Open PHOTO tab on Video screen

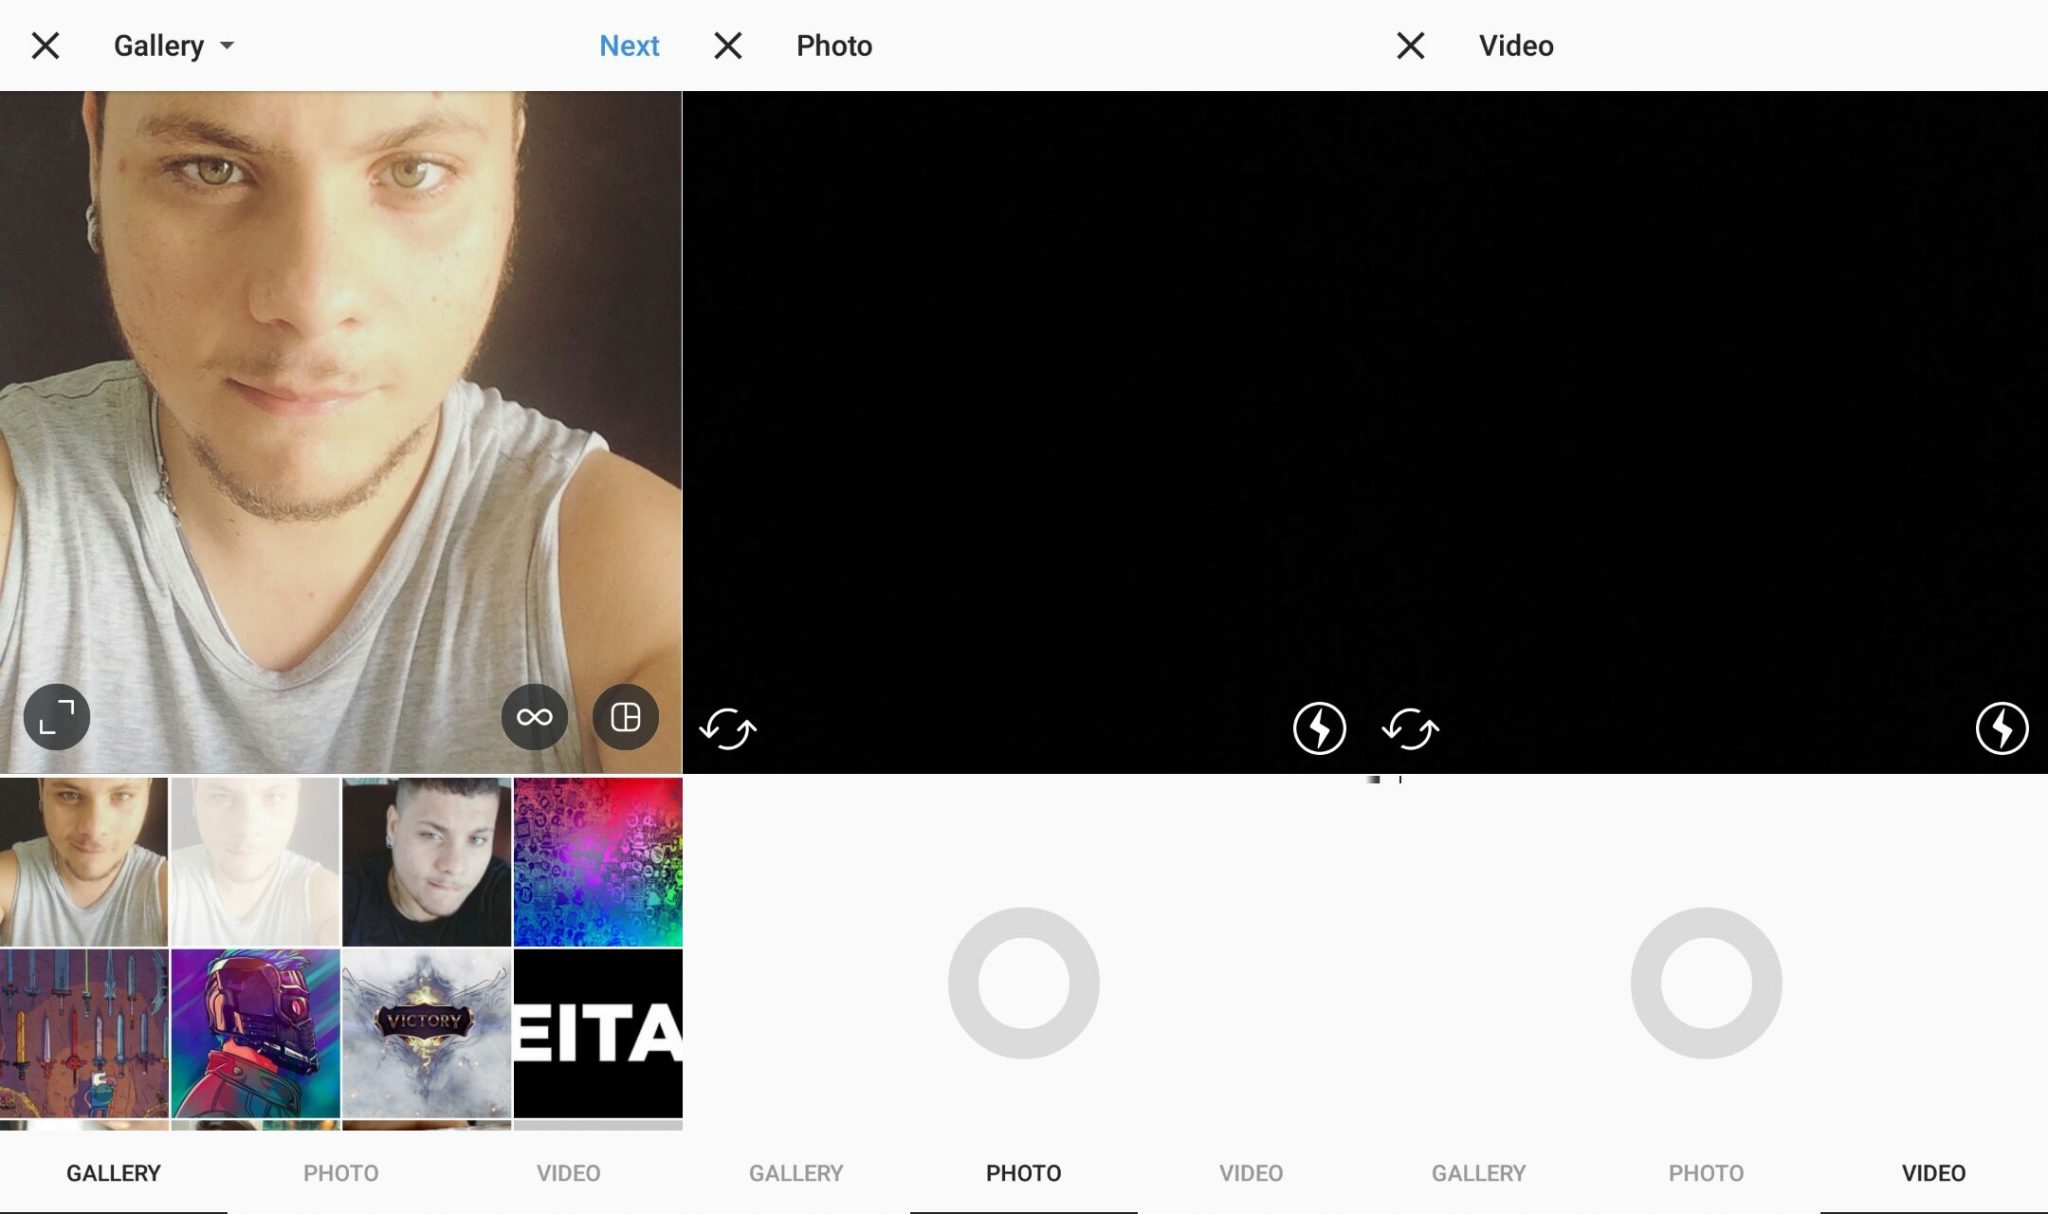click(x=1706, y=1173)
